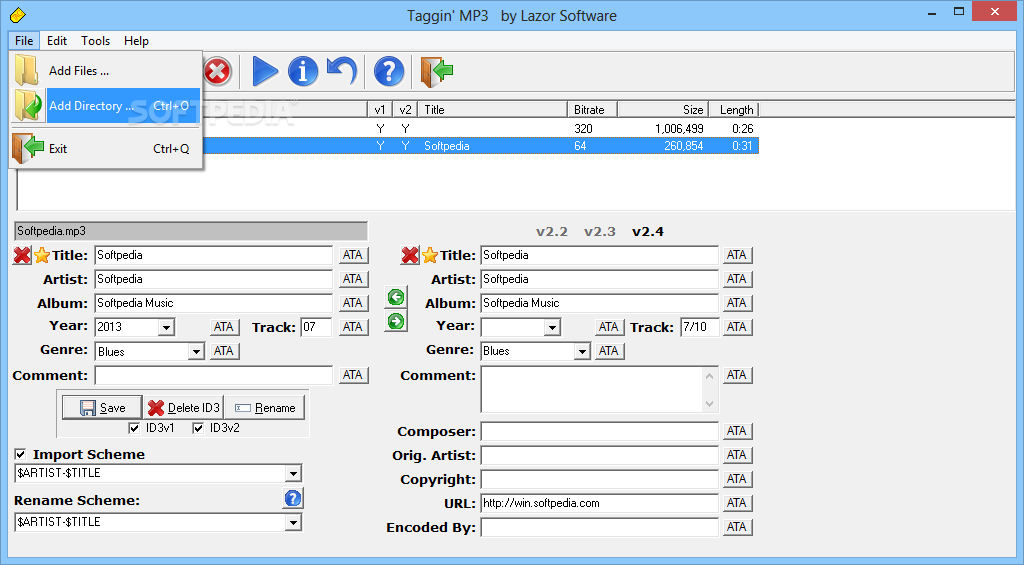Click red X icon beside ID3v1 Title

22,255
